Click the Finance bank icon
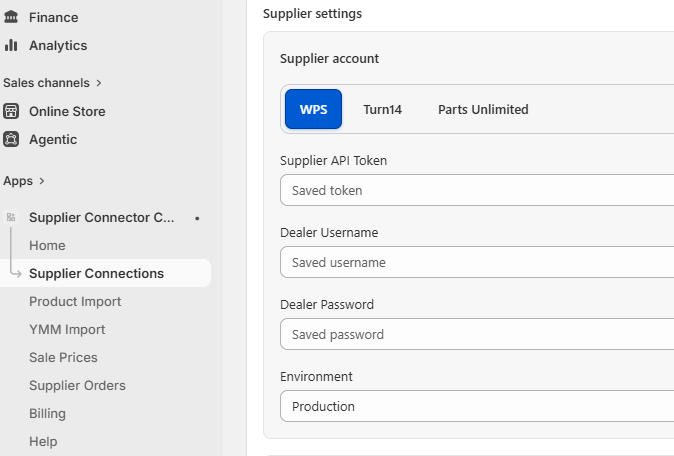The height and width of the screenshot is (456, 674). (x=11, y=17)
